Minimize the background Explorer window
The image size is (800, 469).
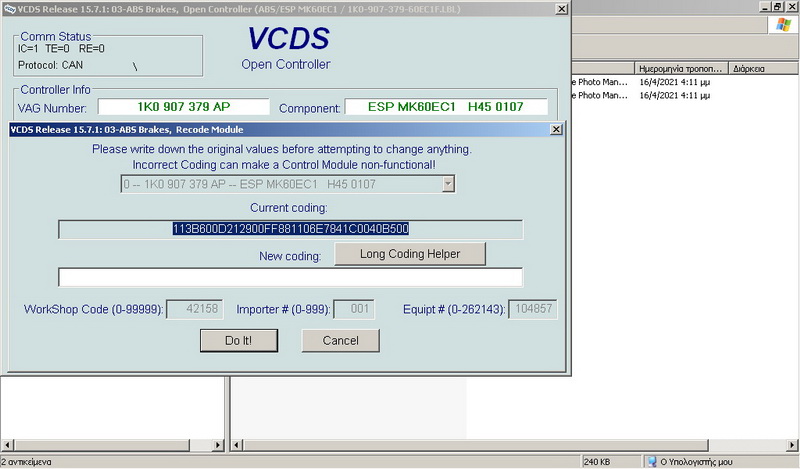tap(764, 7)
